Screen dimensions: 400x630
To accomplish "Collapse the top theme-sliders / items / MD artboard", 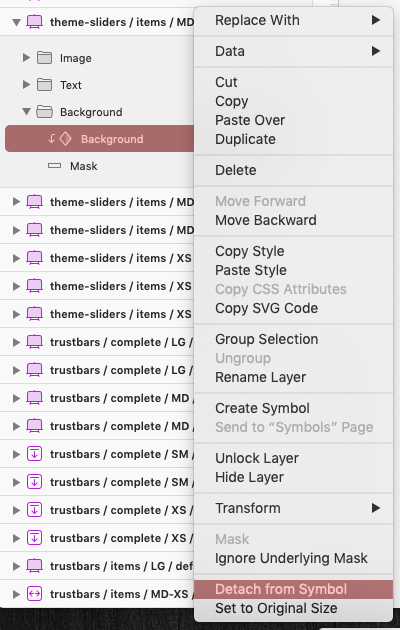I will click(16, 22).
